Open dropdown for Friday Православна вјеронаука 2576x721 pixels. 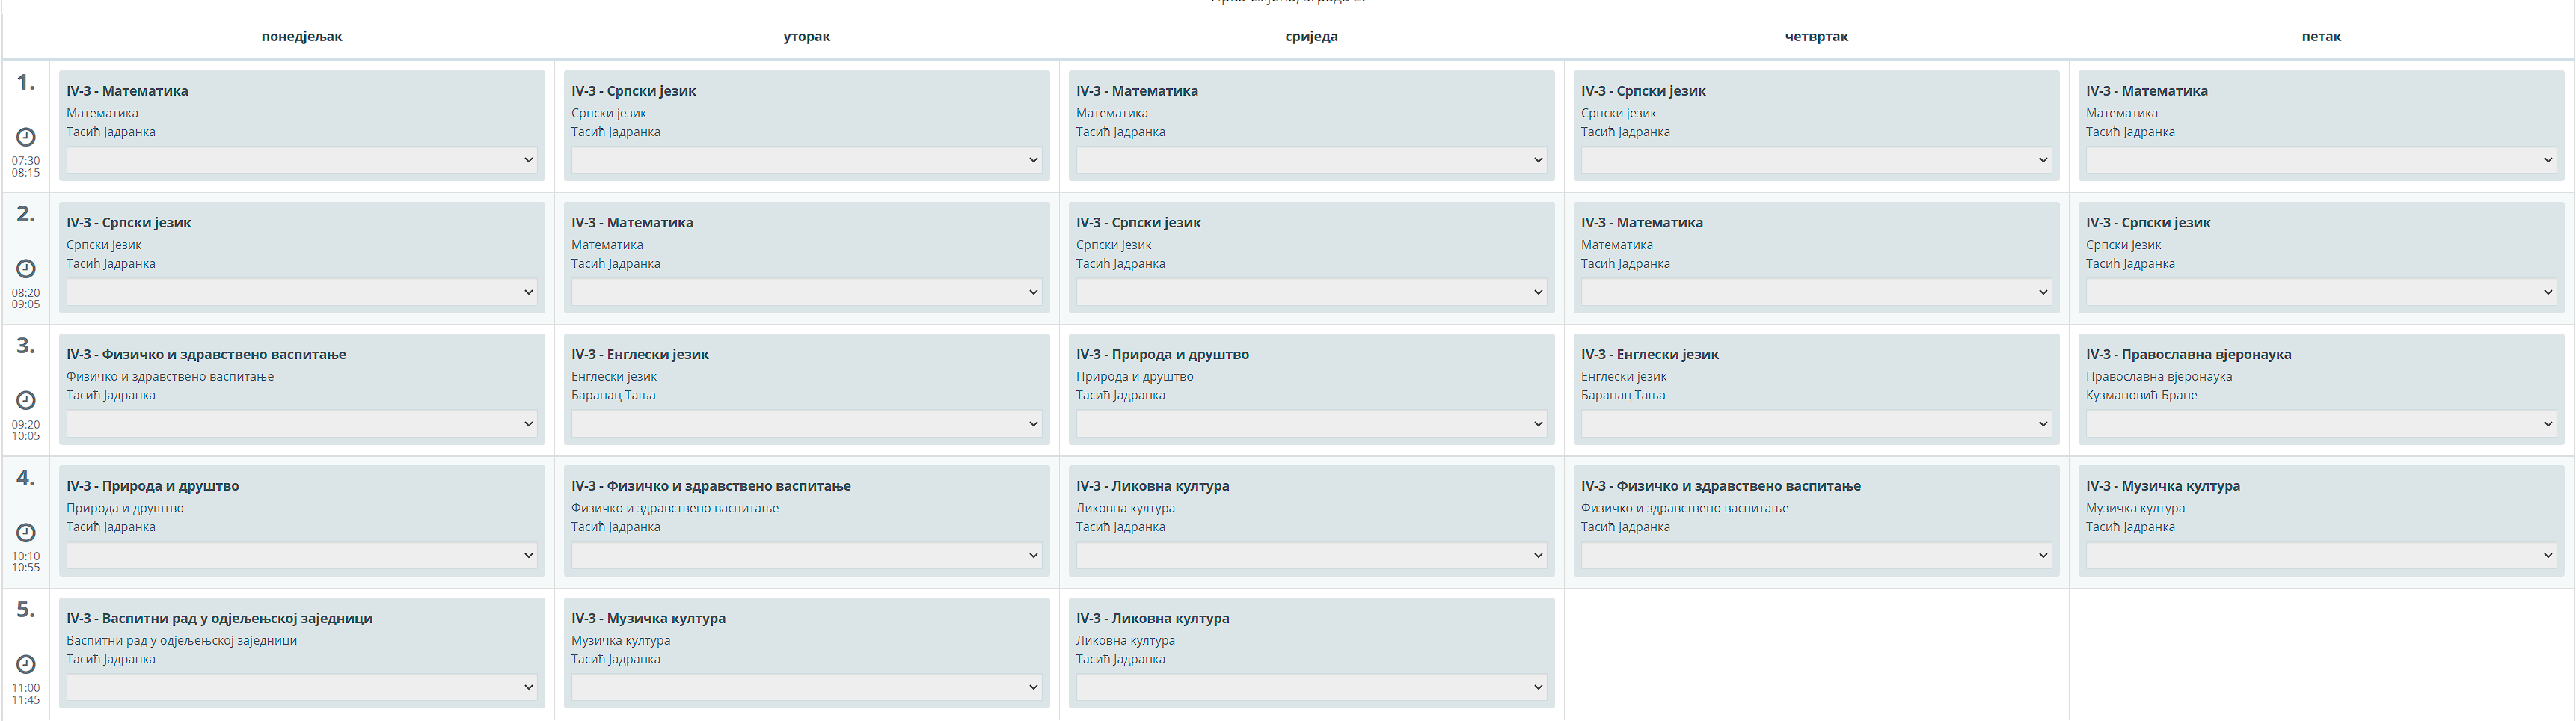click(x=2320, y=424)
